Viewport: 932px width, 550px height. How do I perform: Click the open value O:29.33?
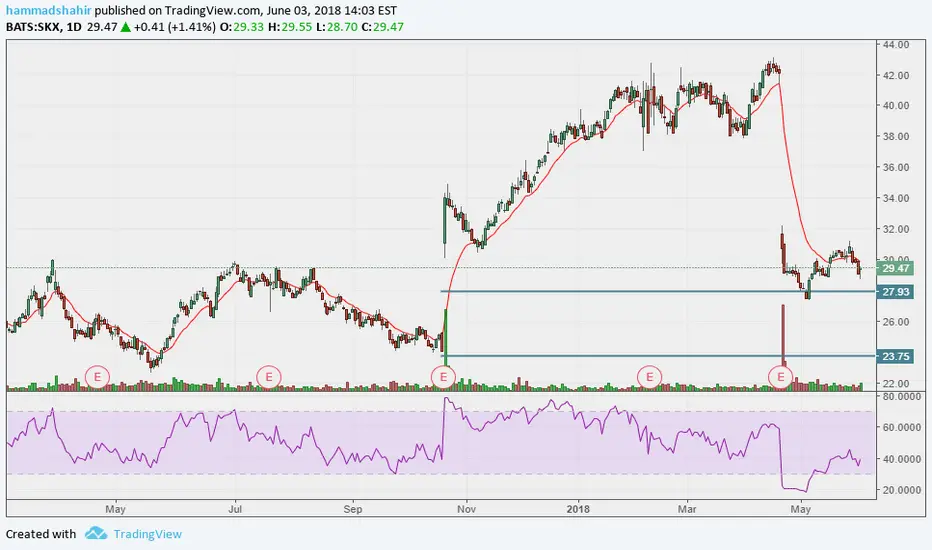(242, 27)
